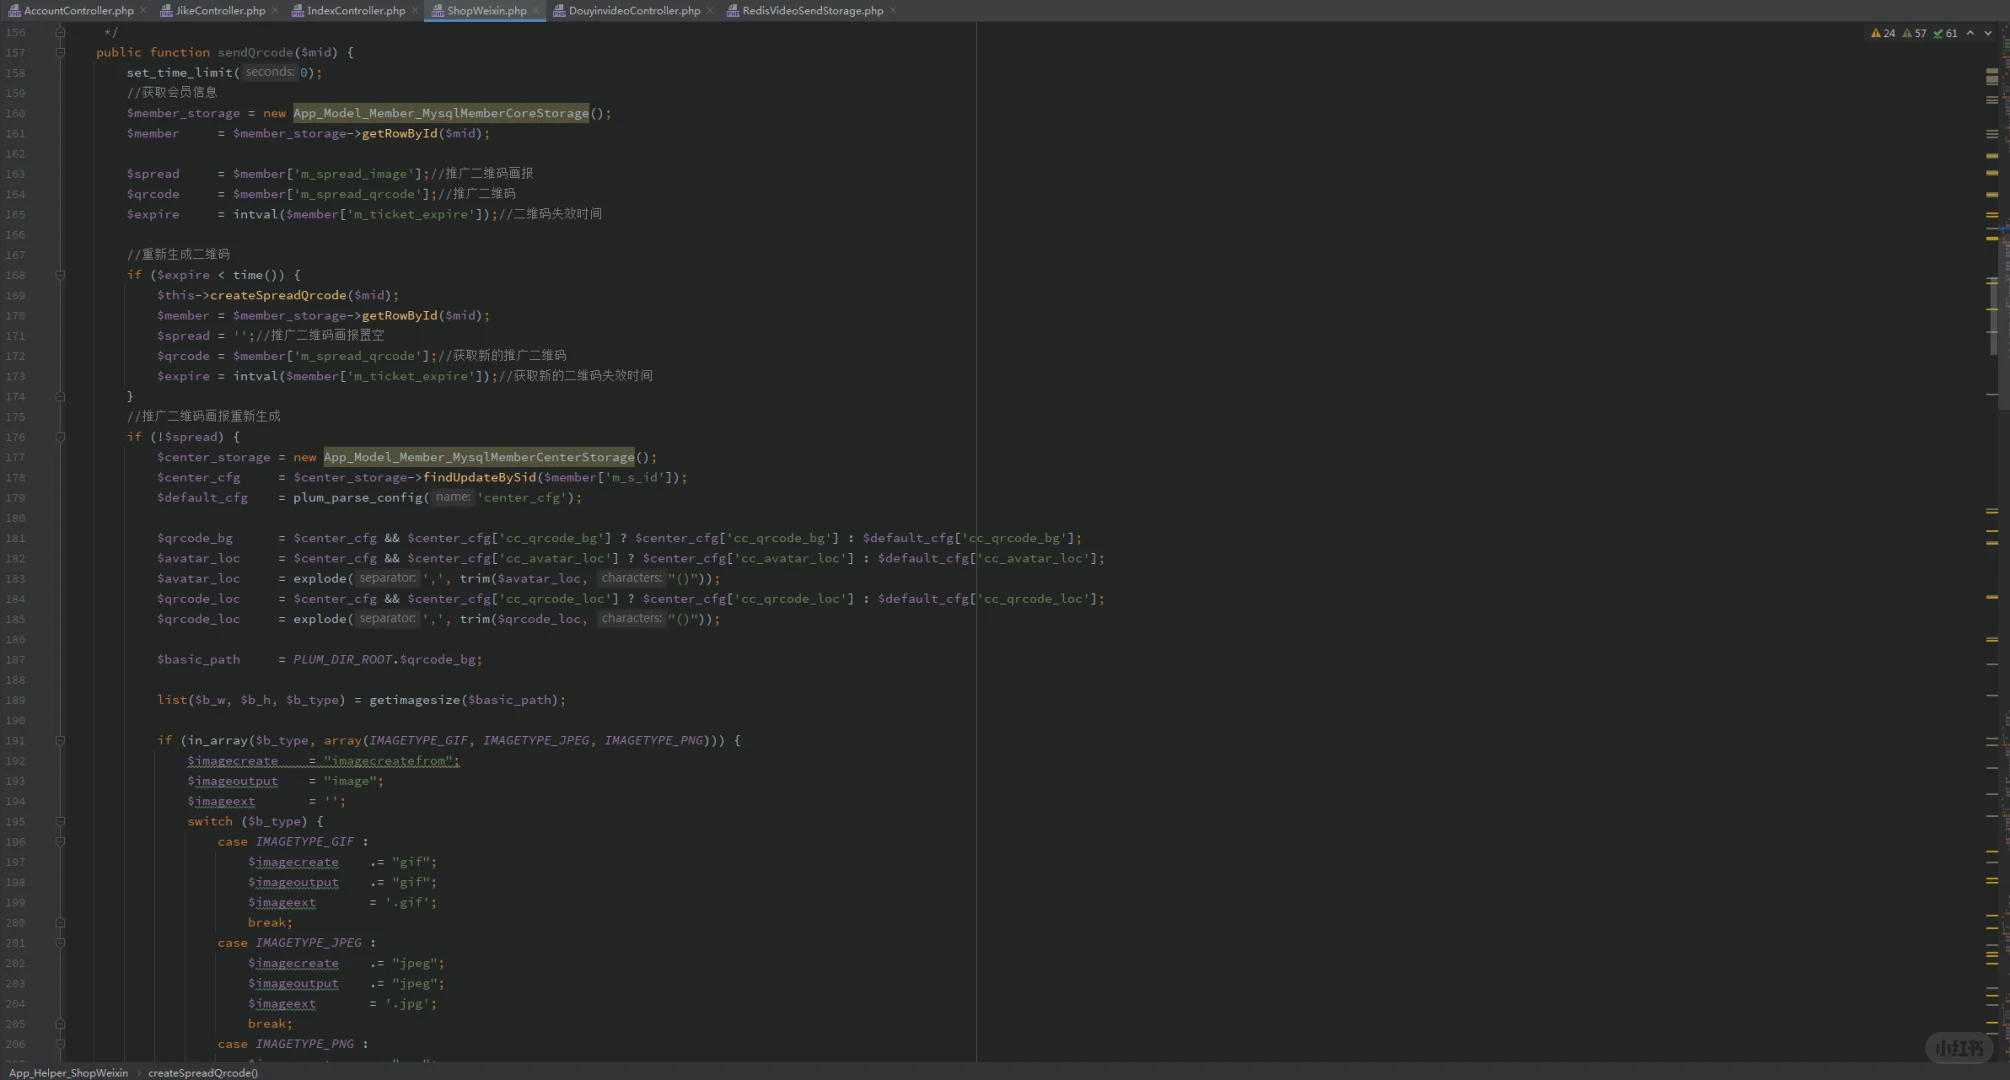Go to next highlighted error arrow
Screen dimensions: 2010x1080
click(1988, 33)
